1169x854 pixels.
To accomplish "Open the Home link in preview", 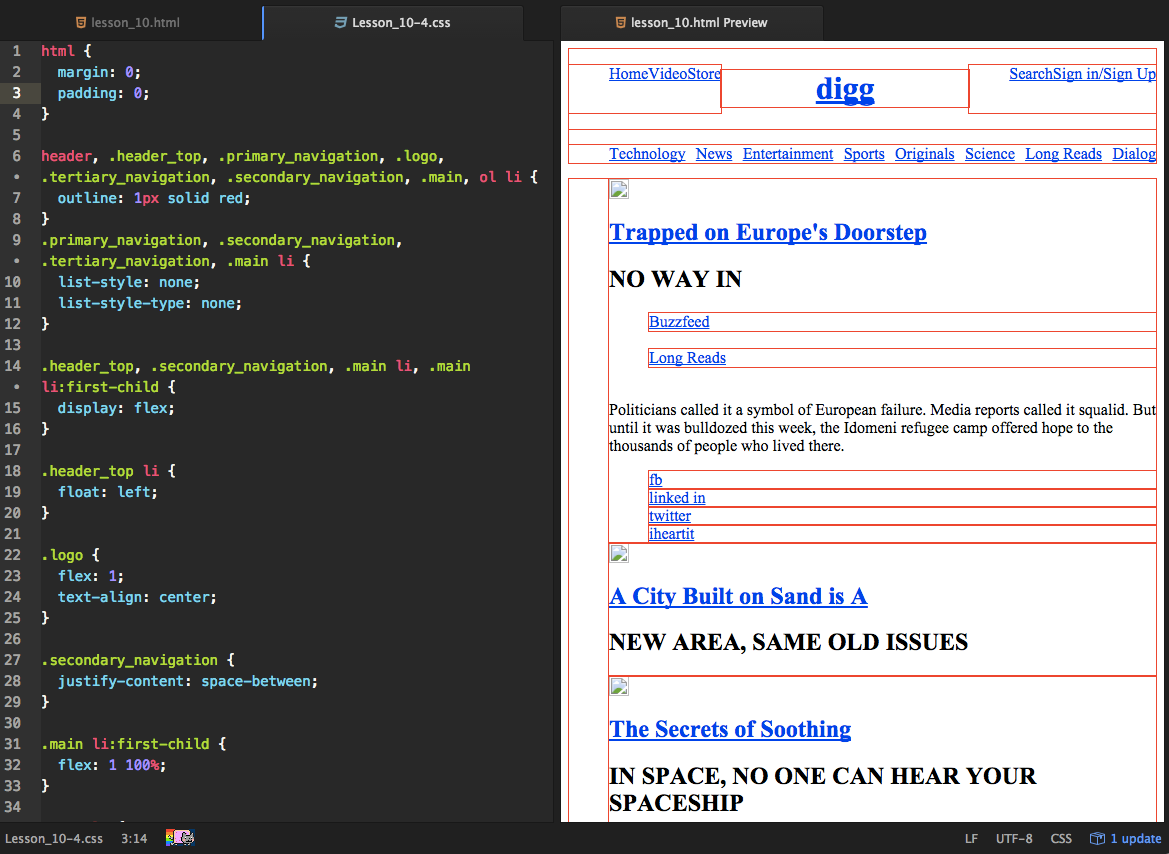I will [628, 74].
